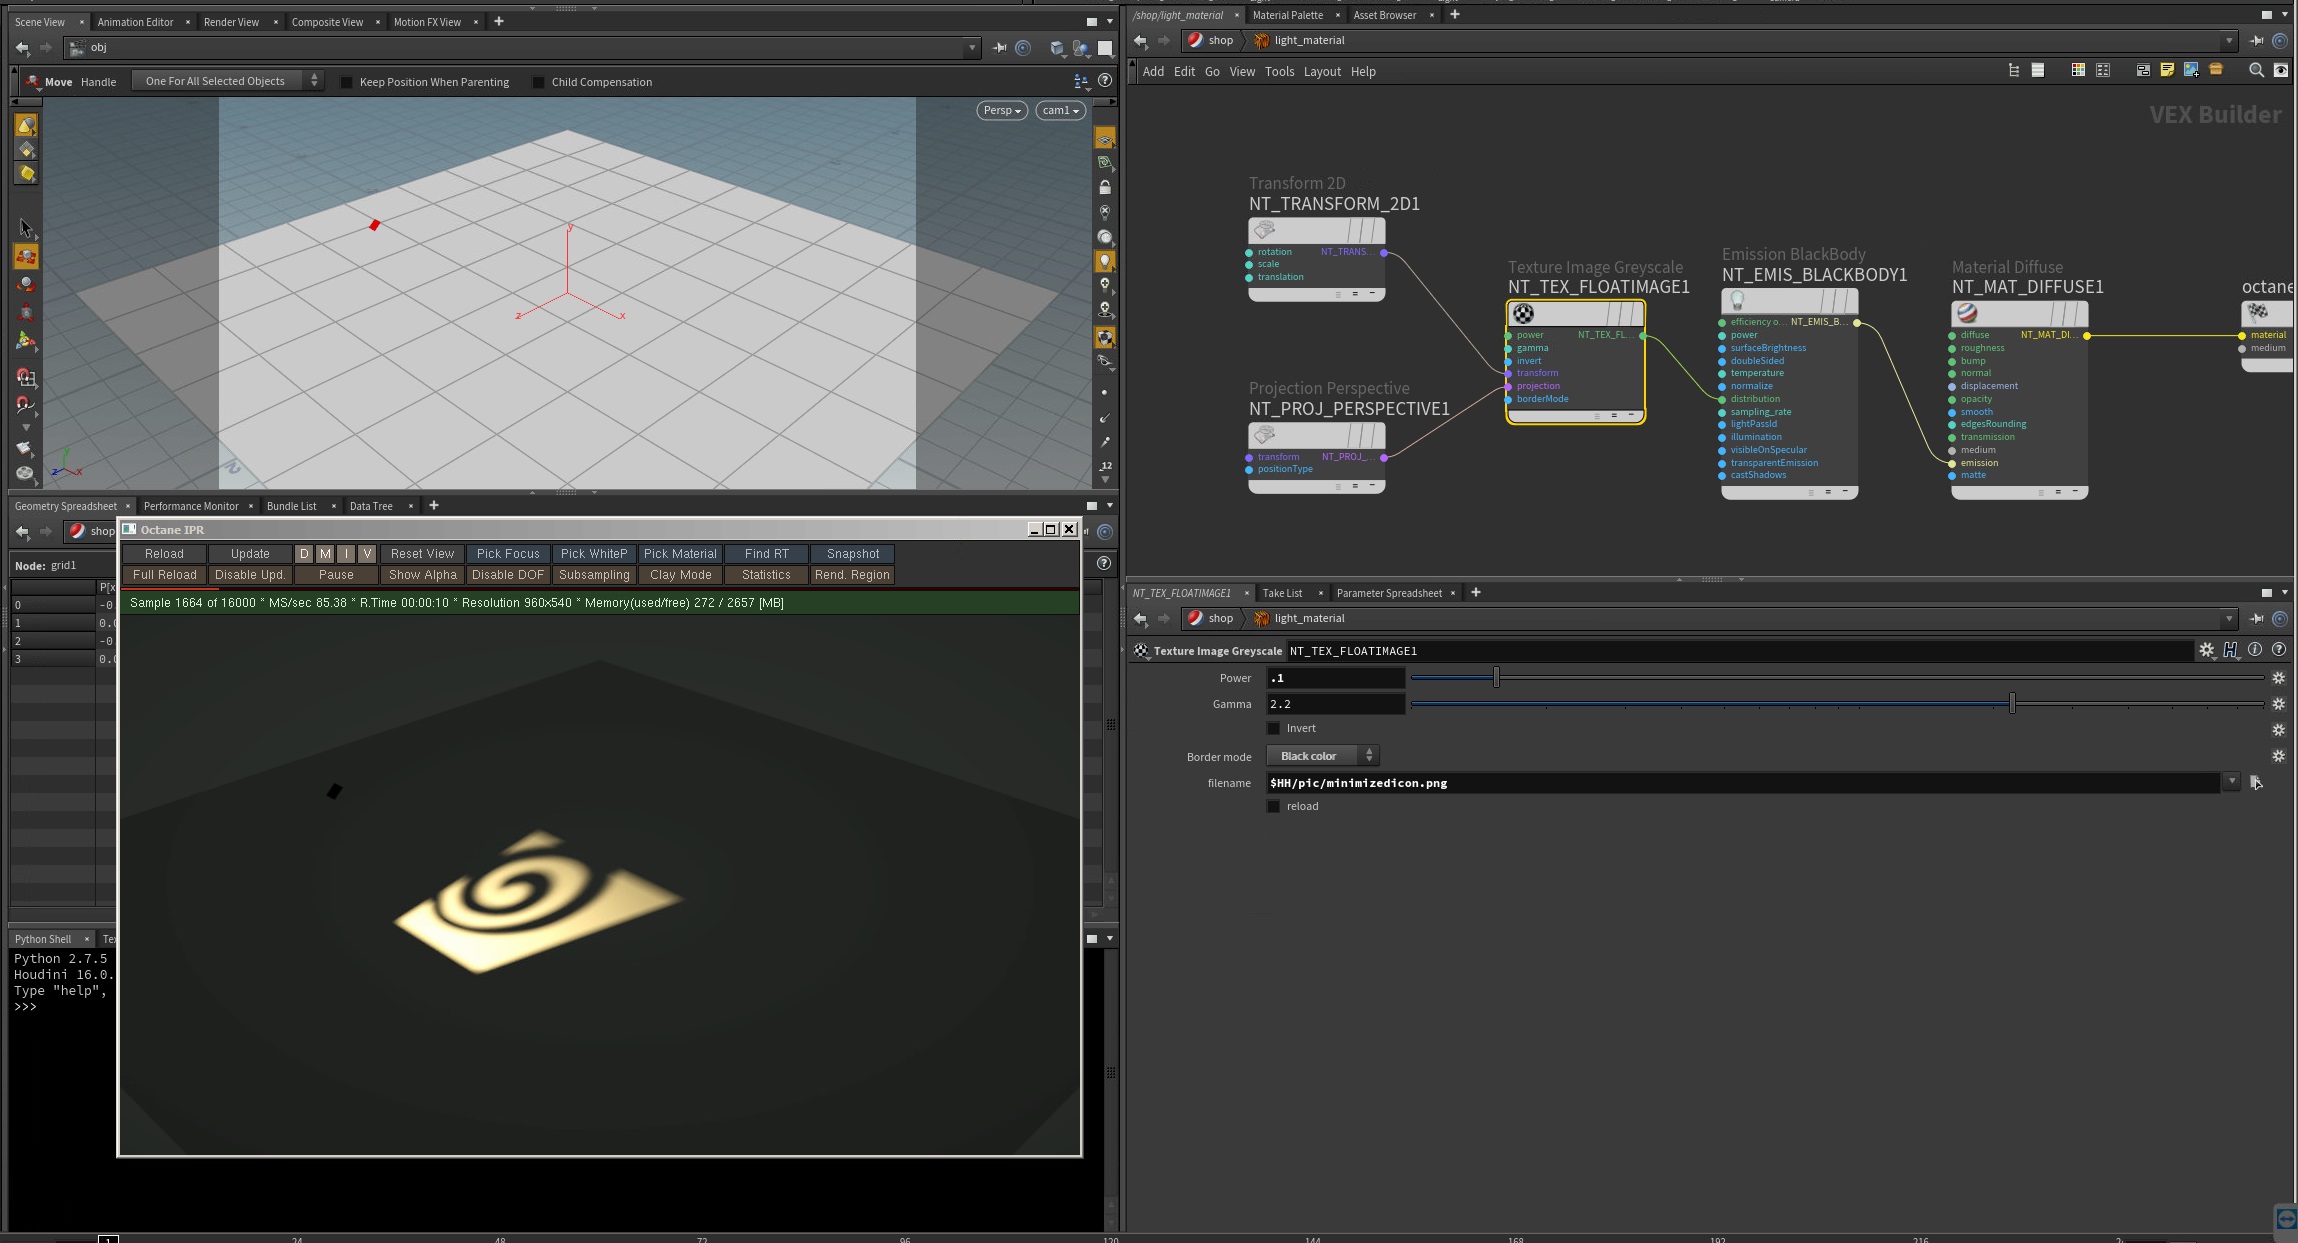
Task: Click the Power value field
Action: tap(1335, 678)
